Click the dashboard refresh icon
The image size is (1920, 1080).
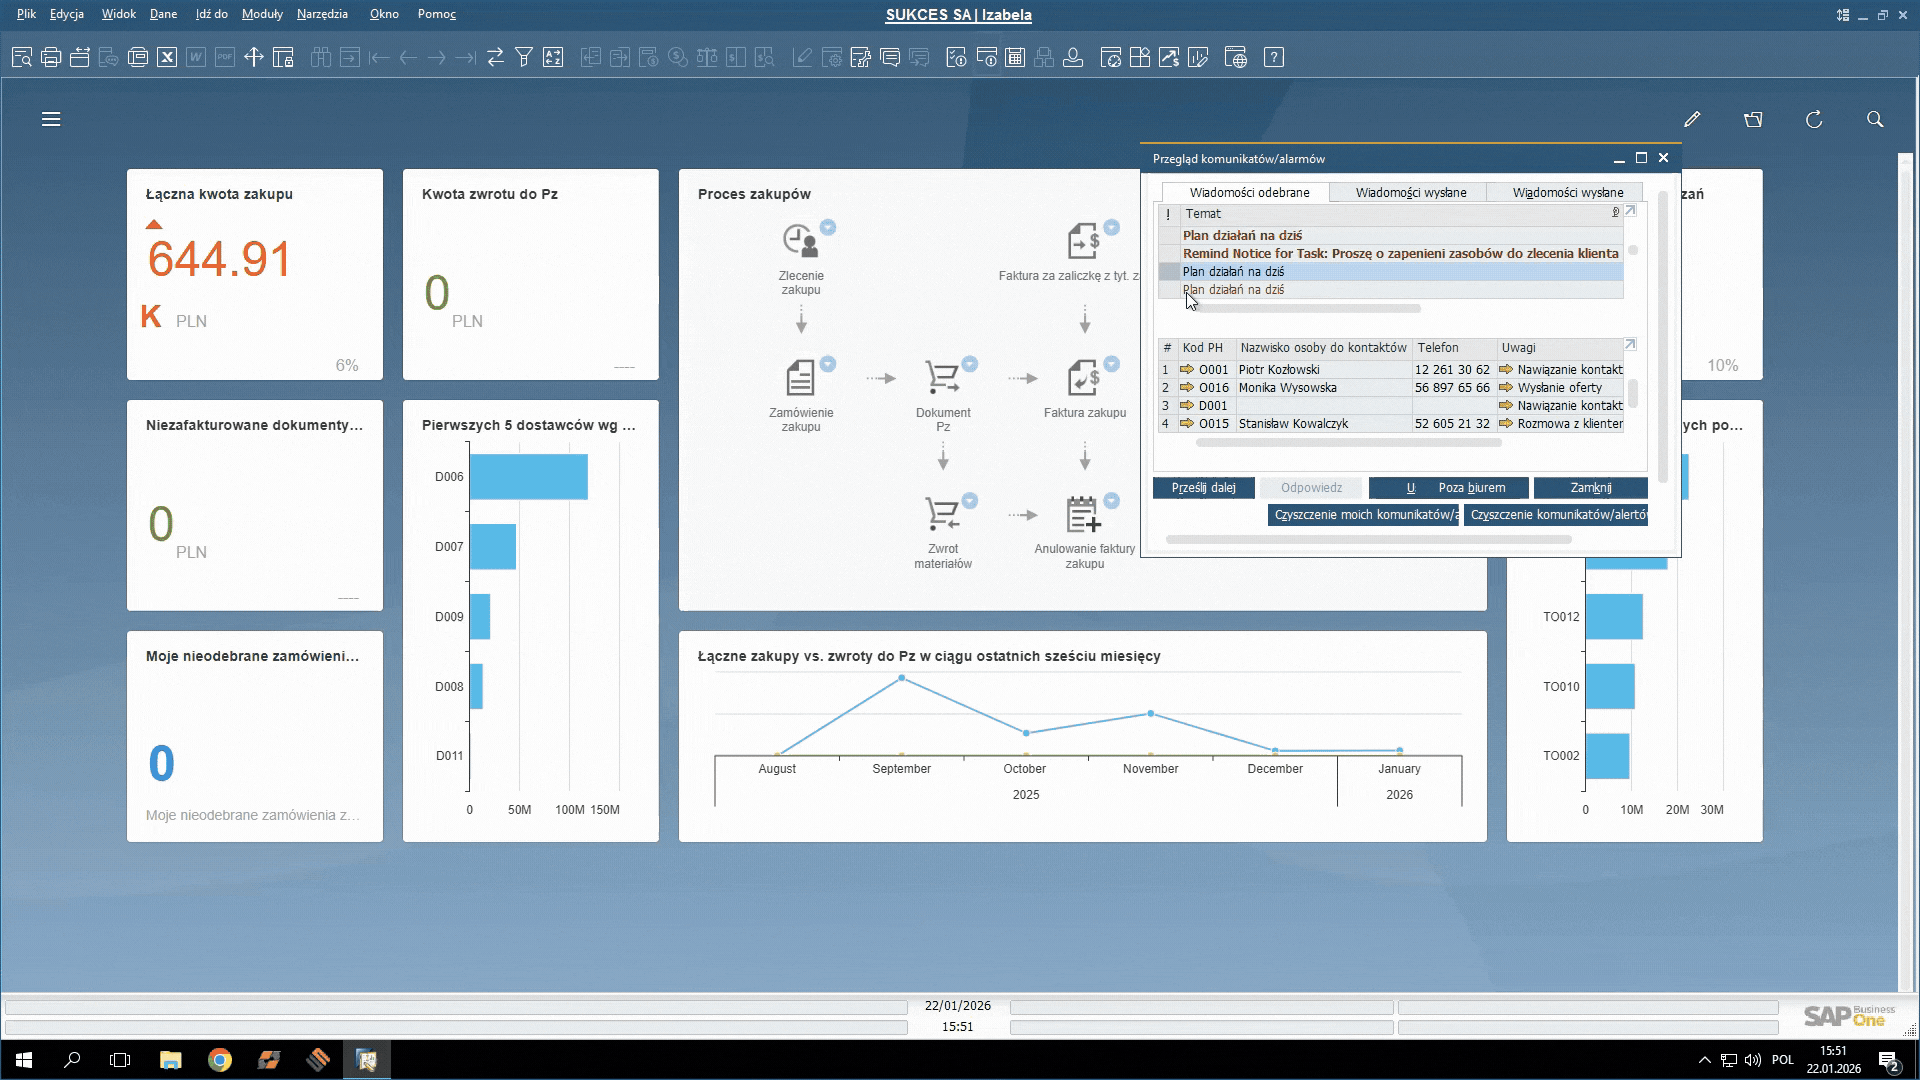click(x=1814, y=119)
